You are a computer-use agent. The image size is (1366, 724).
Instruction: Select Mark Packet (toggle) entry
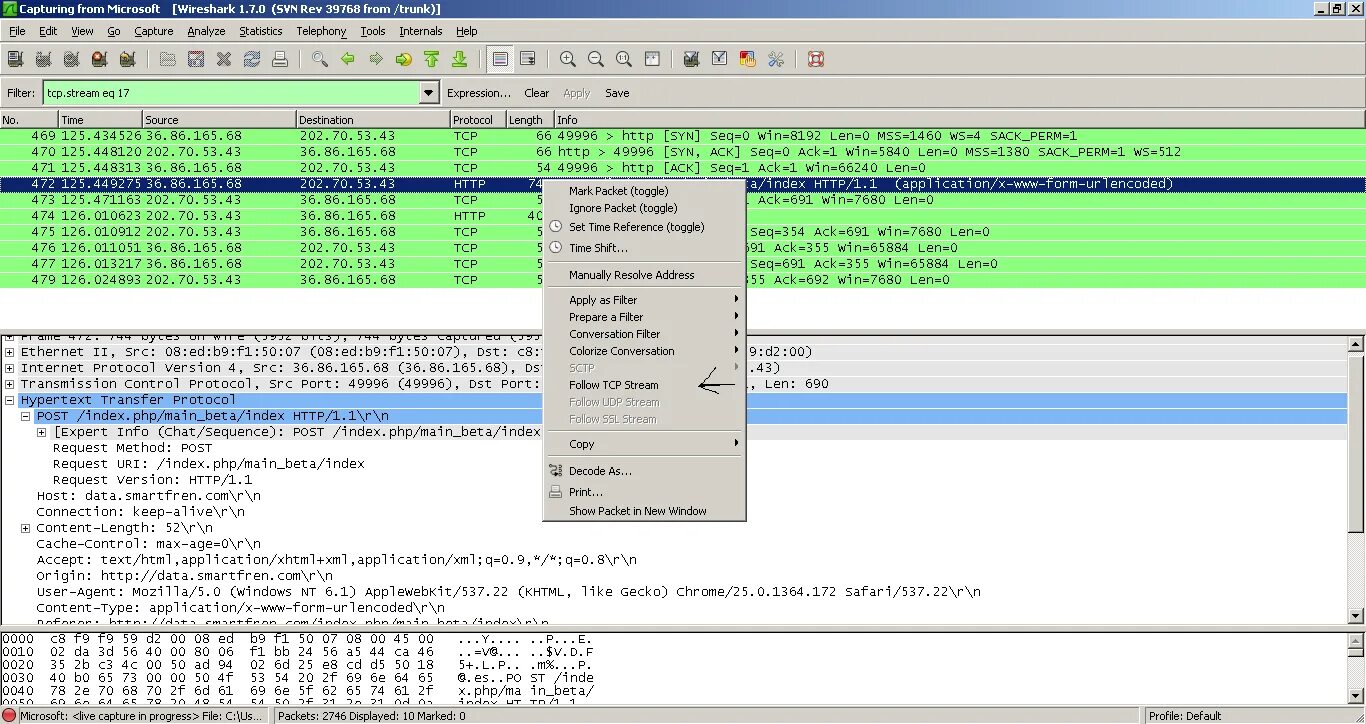(645, 191)
